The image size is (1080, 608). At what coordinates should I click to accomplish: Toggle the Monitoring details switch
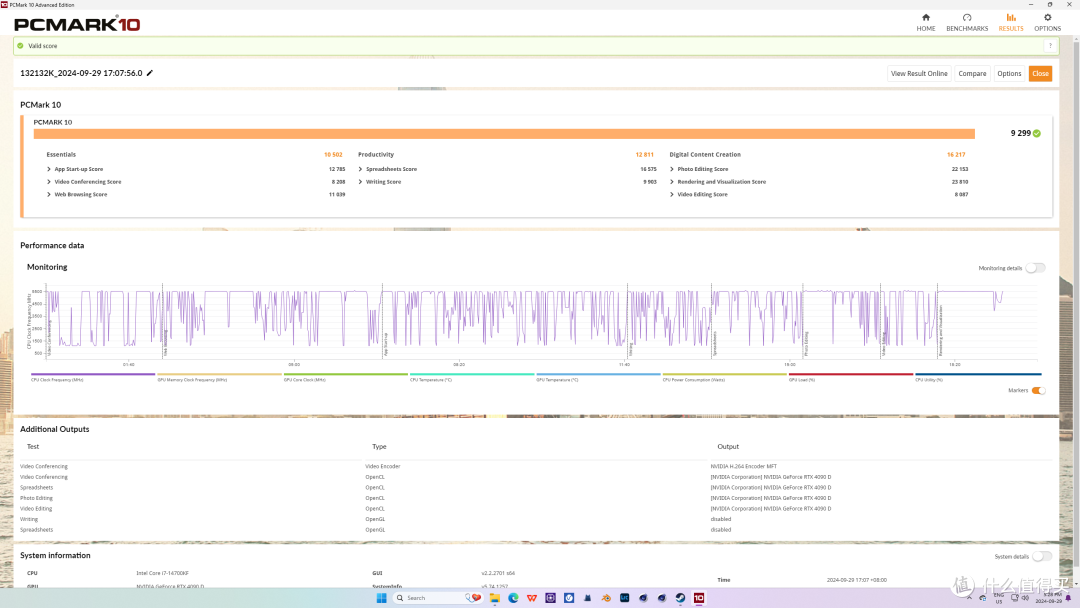point(1035,268)
